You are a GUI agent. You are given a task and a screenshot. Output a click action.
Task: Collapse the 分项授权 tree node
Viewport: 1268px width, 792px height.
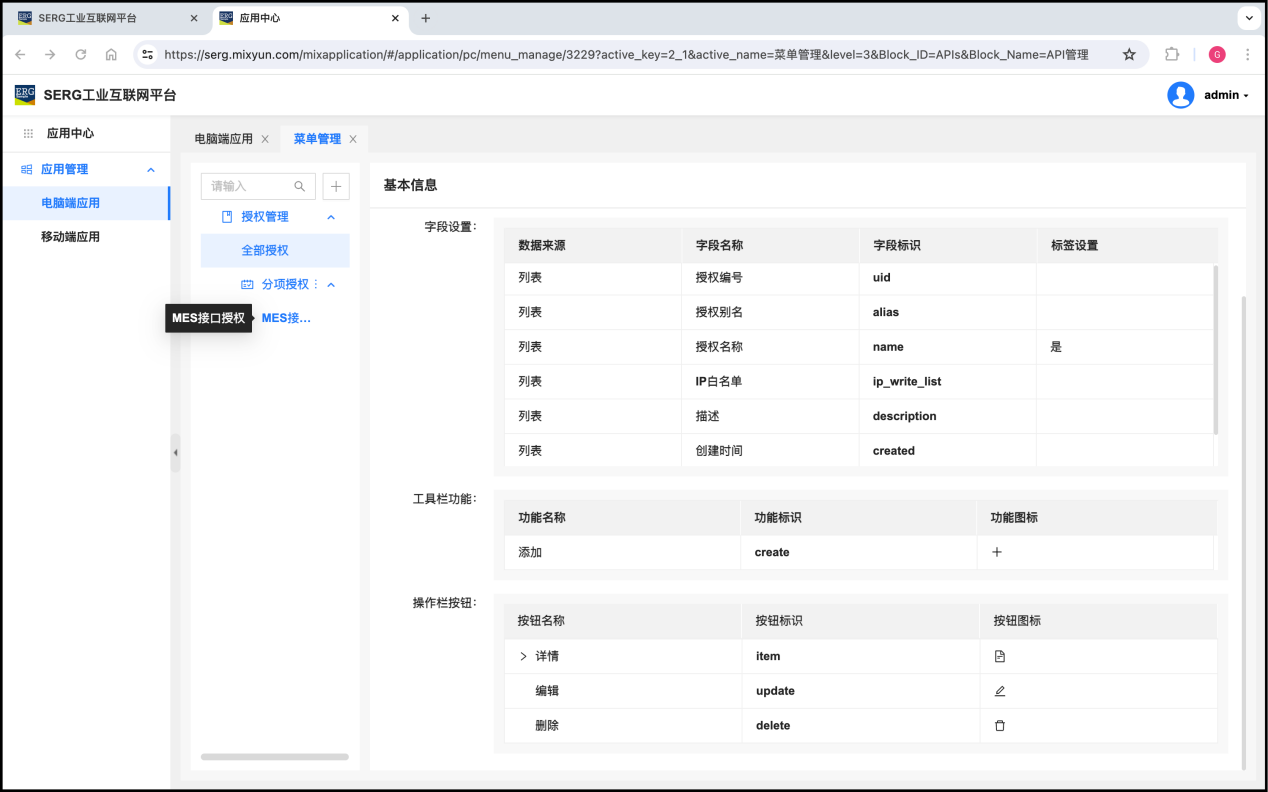331,285
